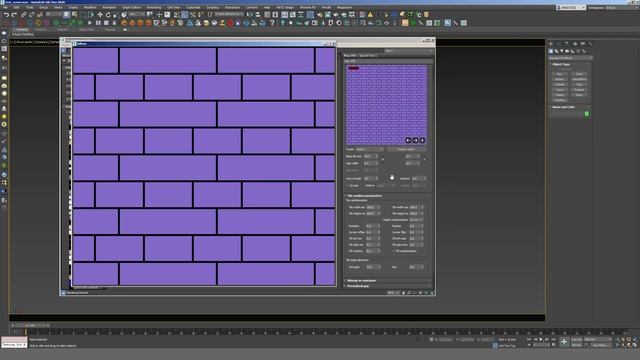Activate the Select and Scale tool
The height and width of the screenshot is (360, 640).
coord(116,15)
